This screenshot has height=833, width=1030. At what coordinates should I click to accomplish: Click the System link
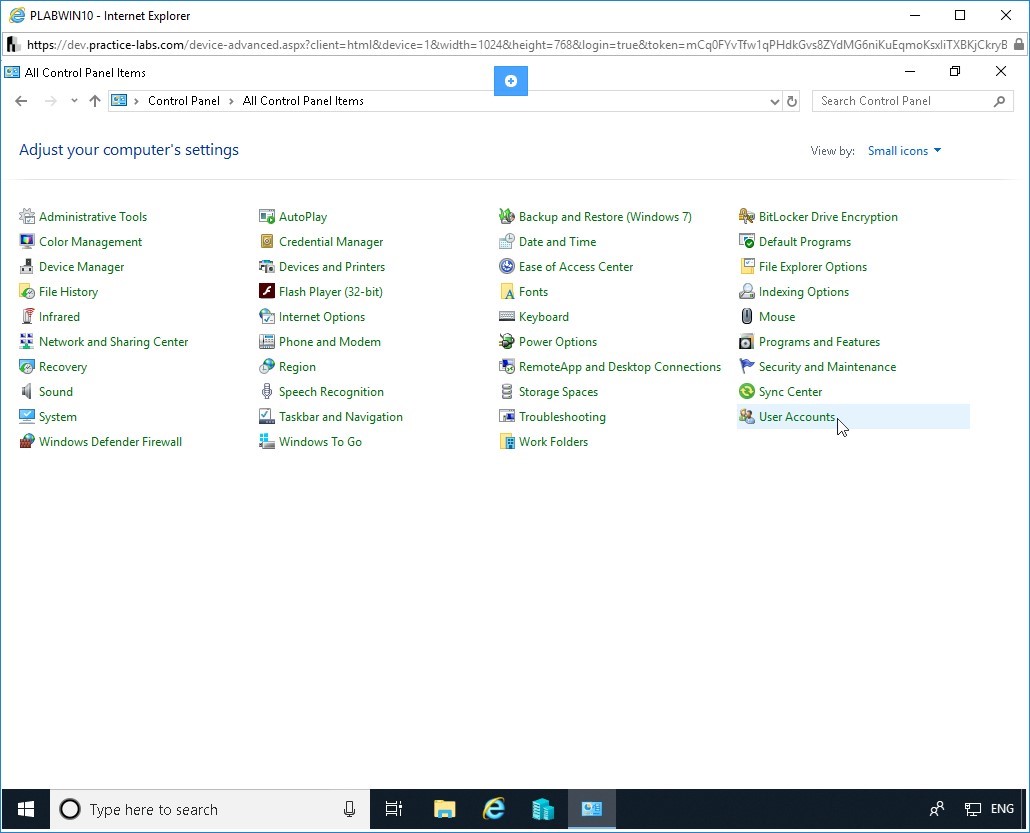pos(58,416)
